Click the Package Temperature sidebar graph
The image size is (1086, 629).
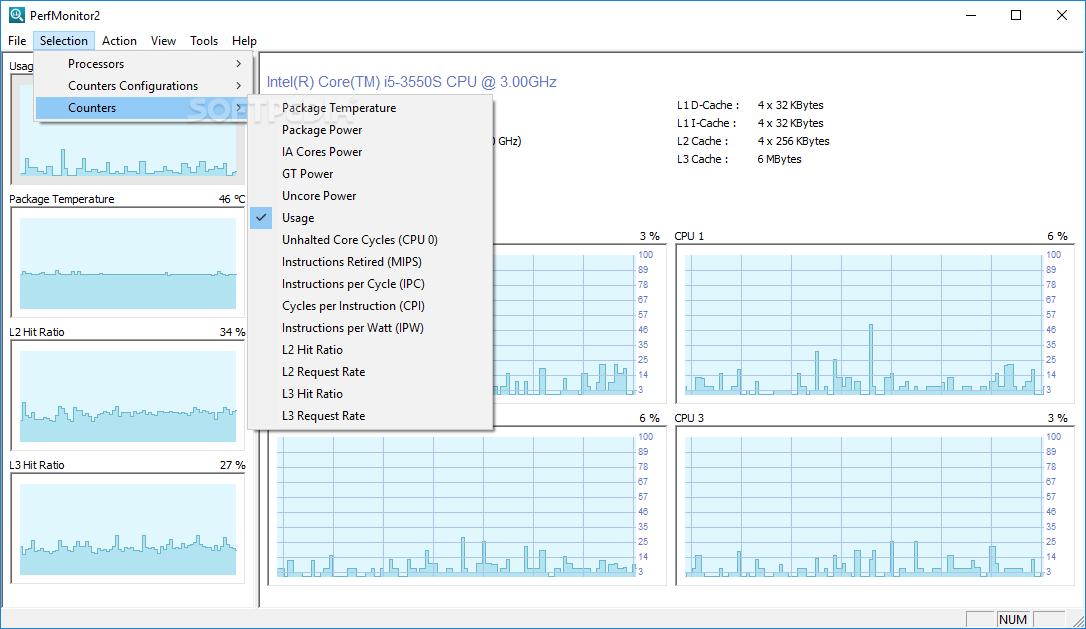128,263
